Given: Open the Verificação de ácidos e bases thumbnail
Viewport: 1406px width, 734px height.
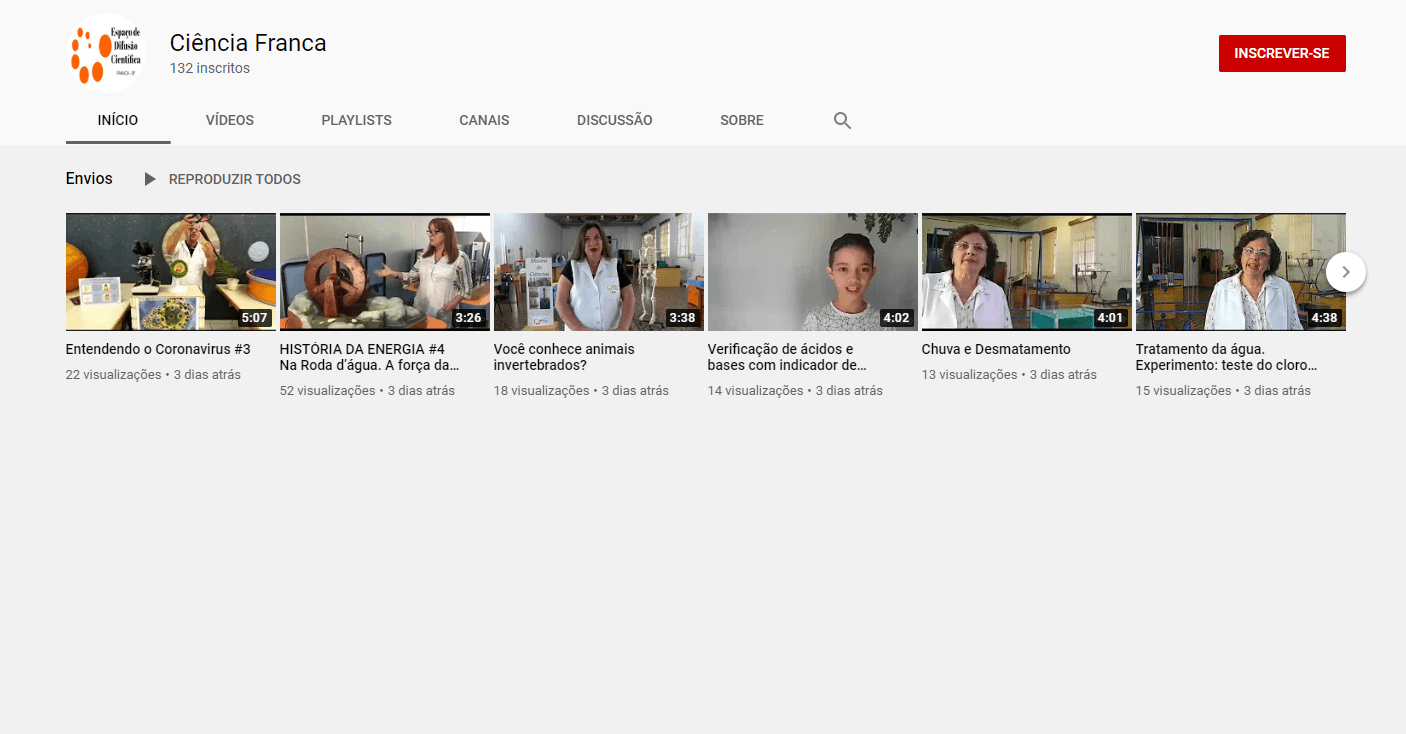Looking at the screenshot, I should click(812, 271).
